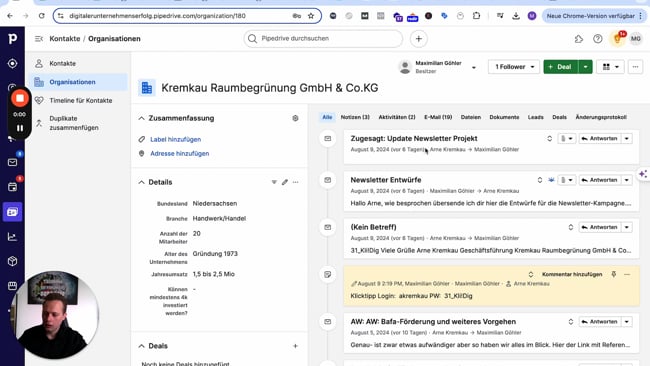
Task: Switch to Notizen (3) tab
Action: coord(355,117)
